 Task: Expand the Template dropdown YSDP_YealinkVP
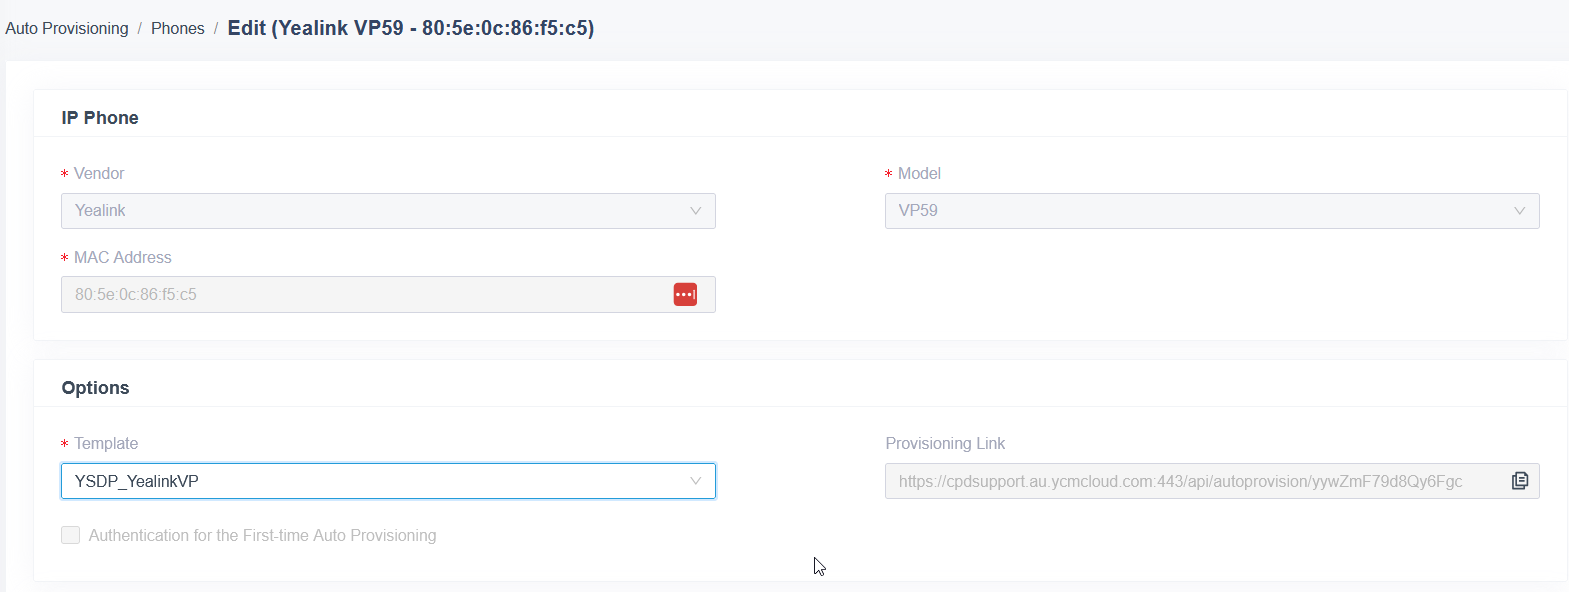[388, 481]
